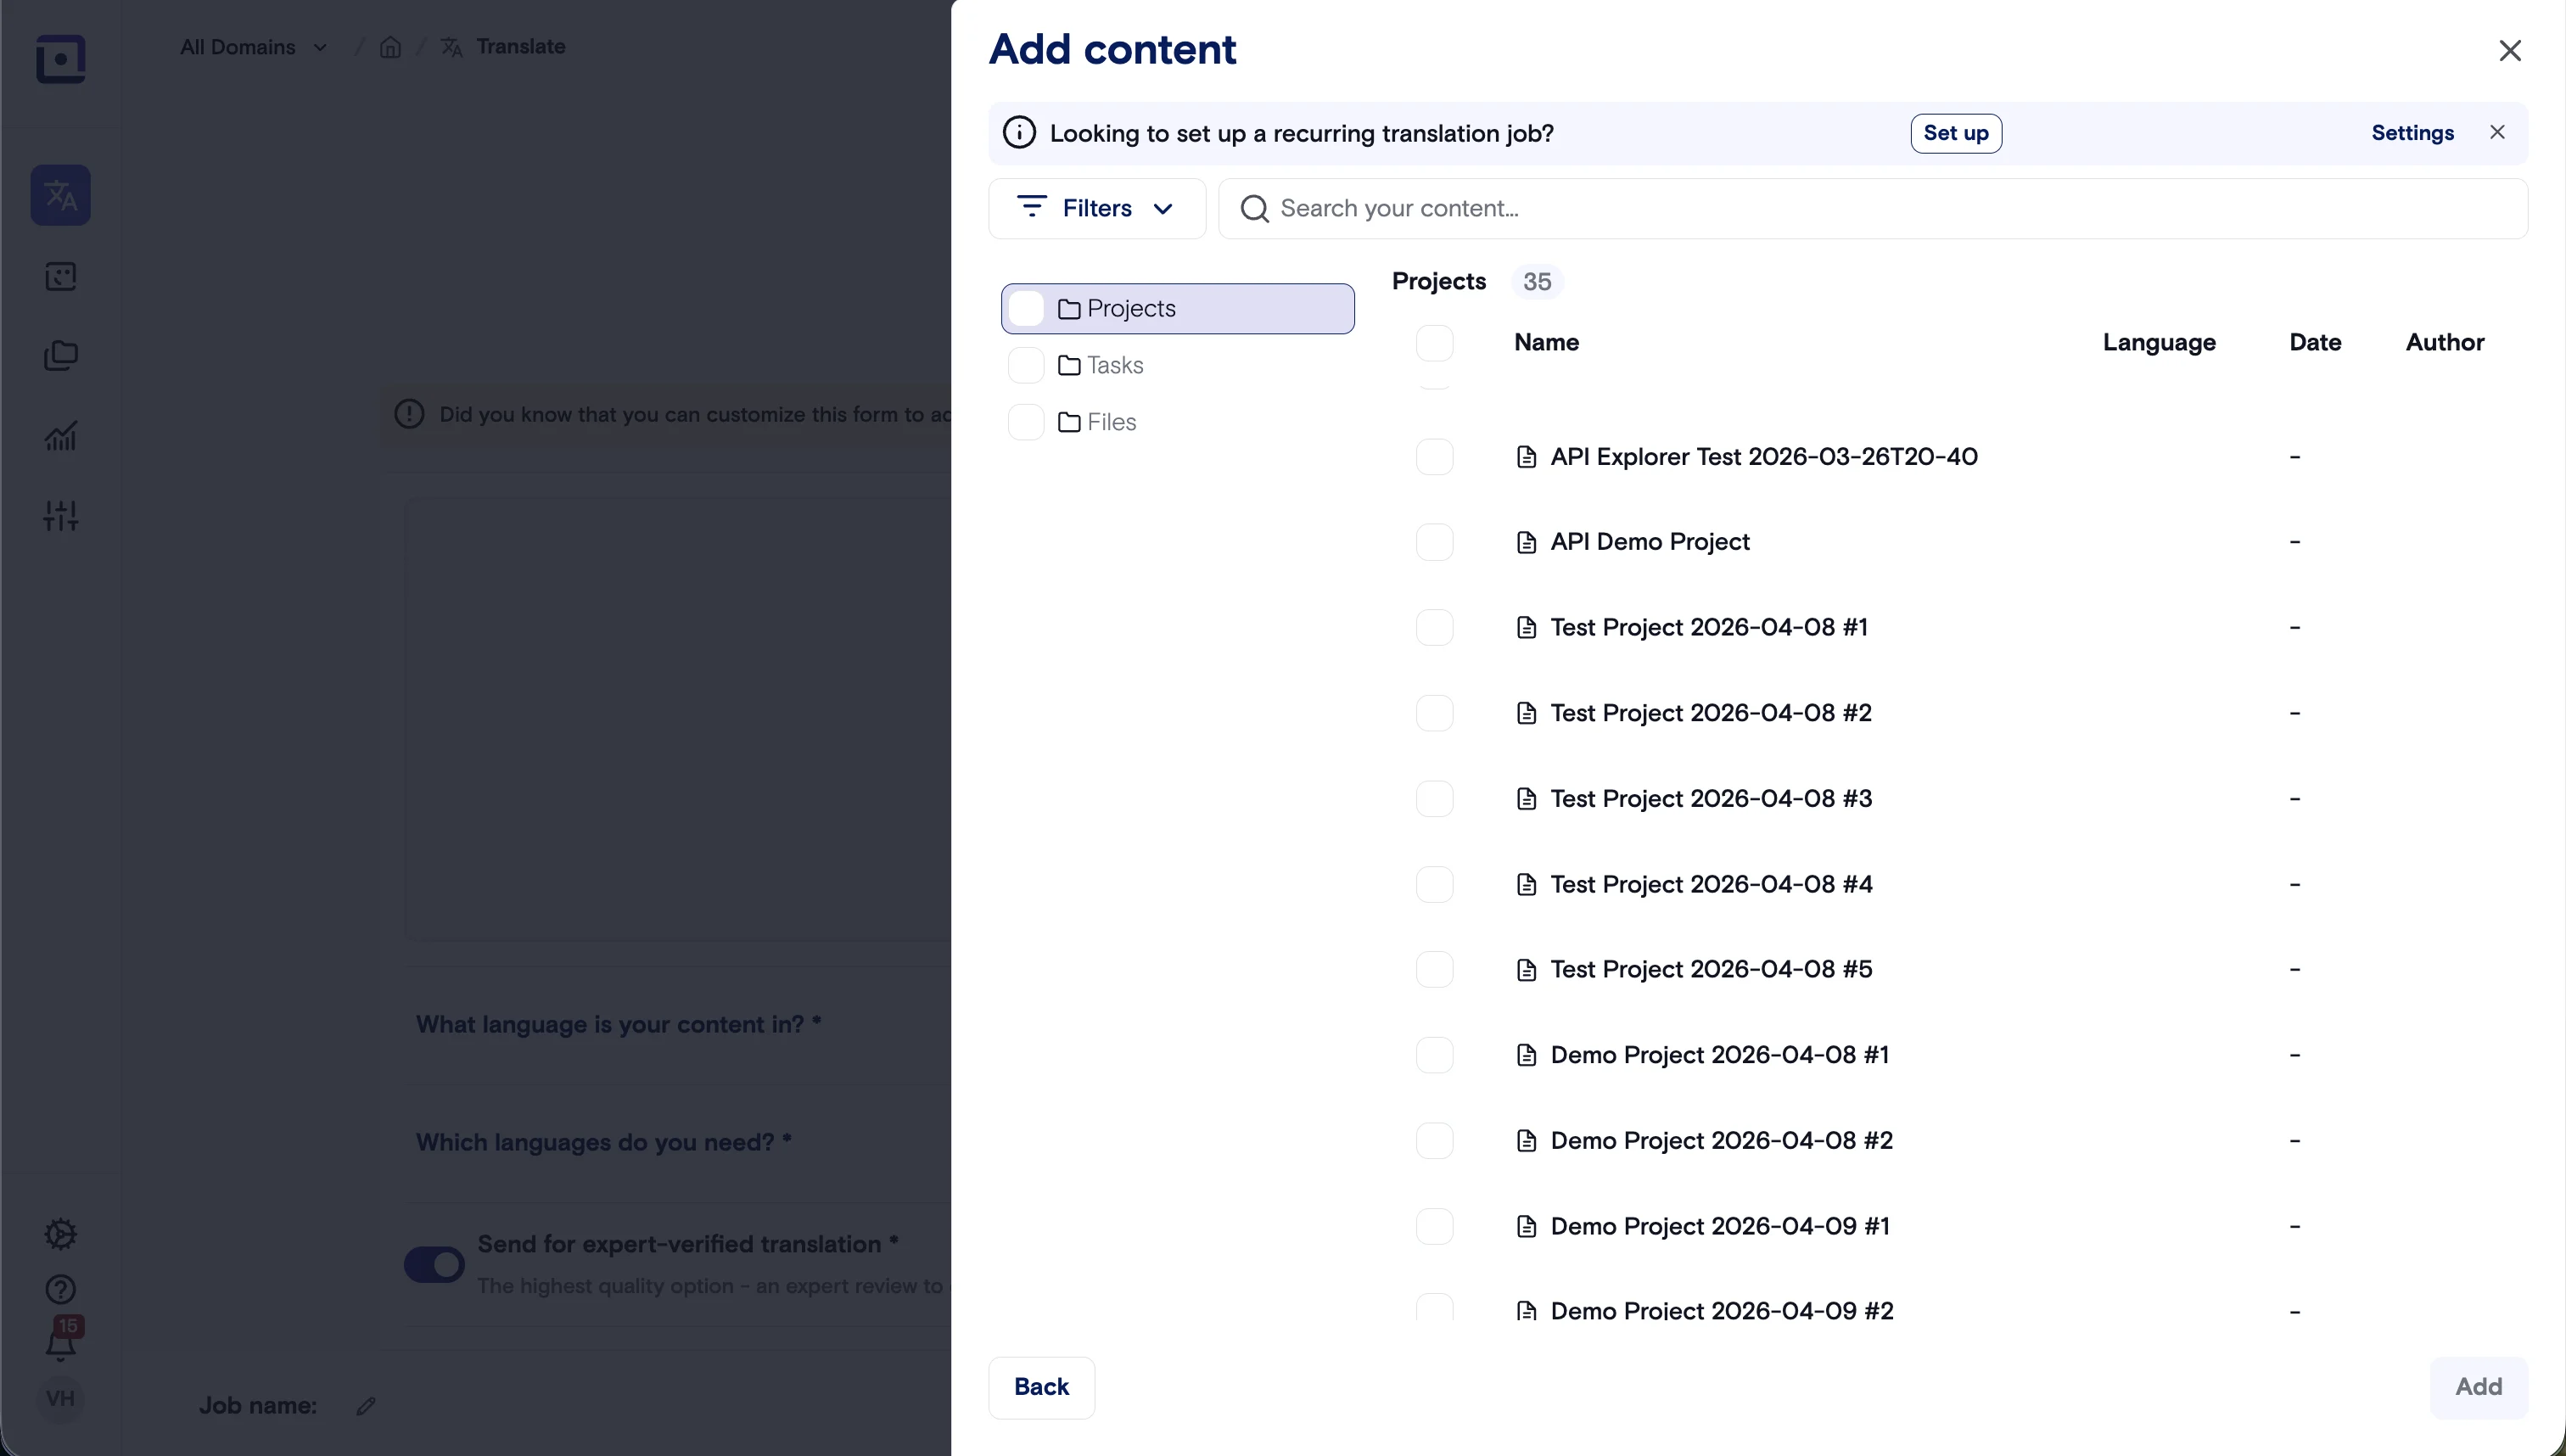Click the Projects folder icon
Viewport: 2566px width, 1456px height.
(1069, 309)
